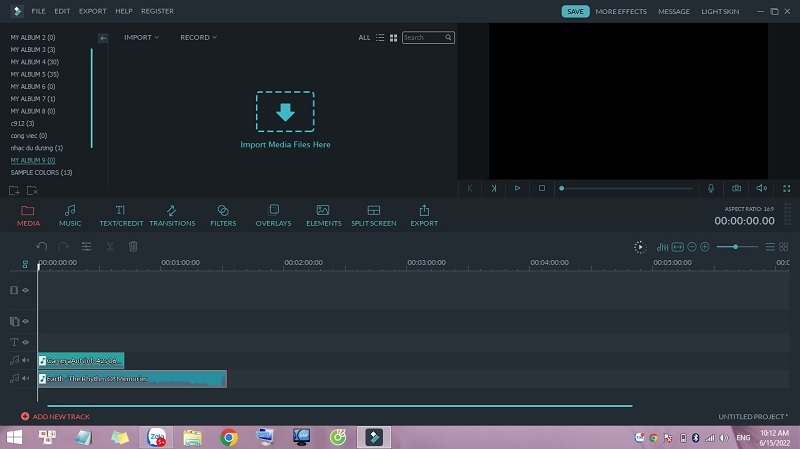This screenshot has width=800, height=449.
Task: Toggle video track visibility eye
Action: click(x=26, y=290)
